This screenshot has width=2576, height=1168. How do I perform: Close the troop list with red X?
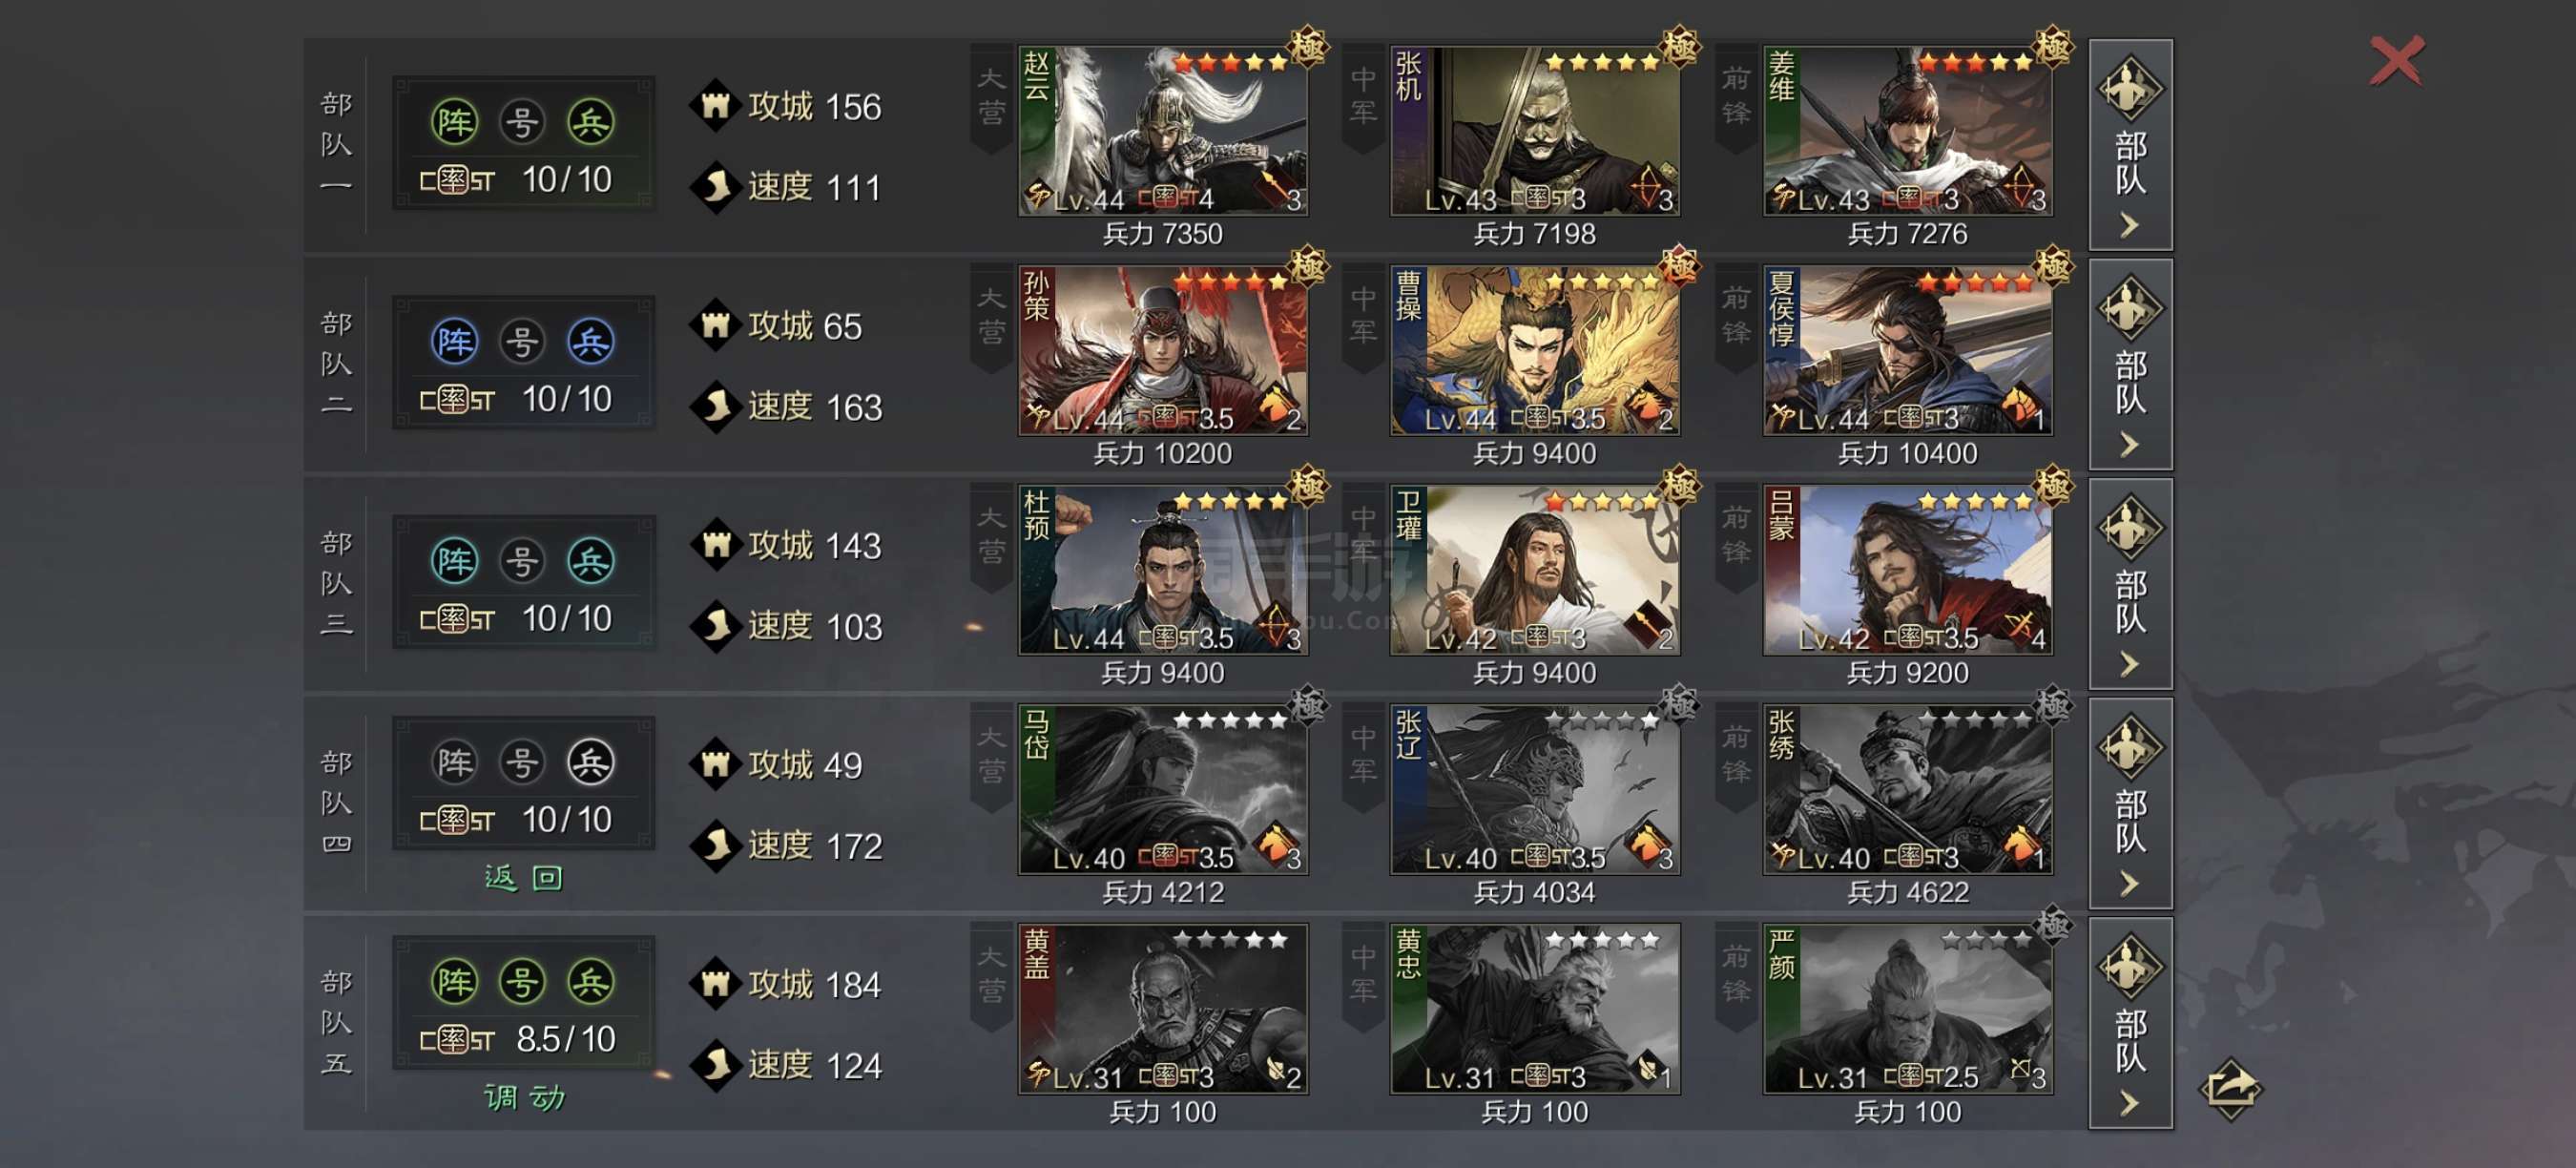[2396, 61]
